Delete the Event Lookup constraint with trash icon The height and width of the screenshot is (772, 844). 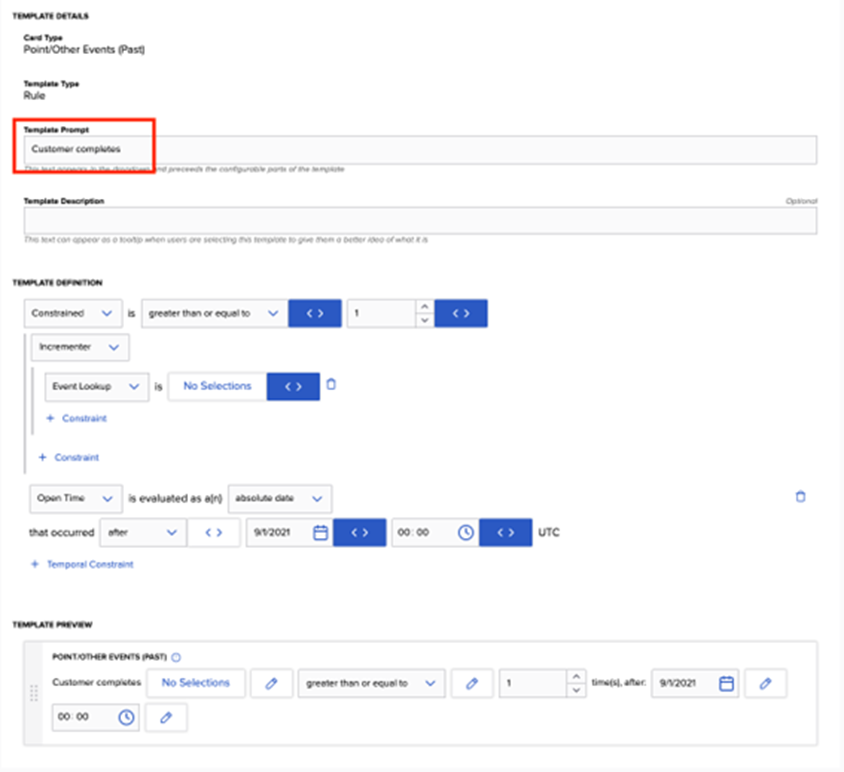(332, 384)
